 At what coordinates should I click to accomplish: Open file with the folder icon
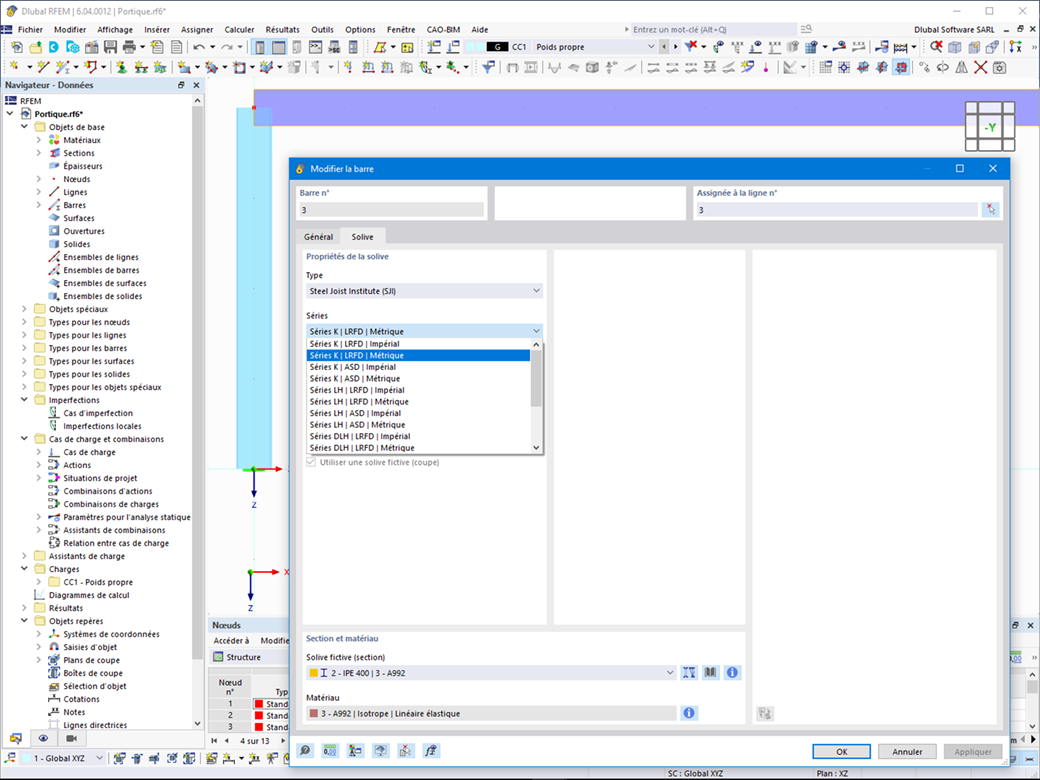click(x=35, y=47)
